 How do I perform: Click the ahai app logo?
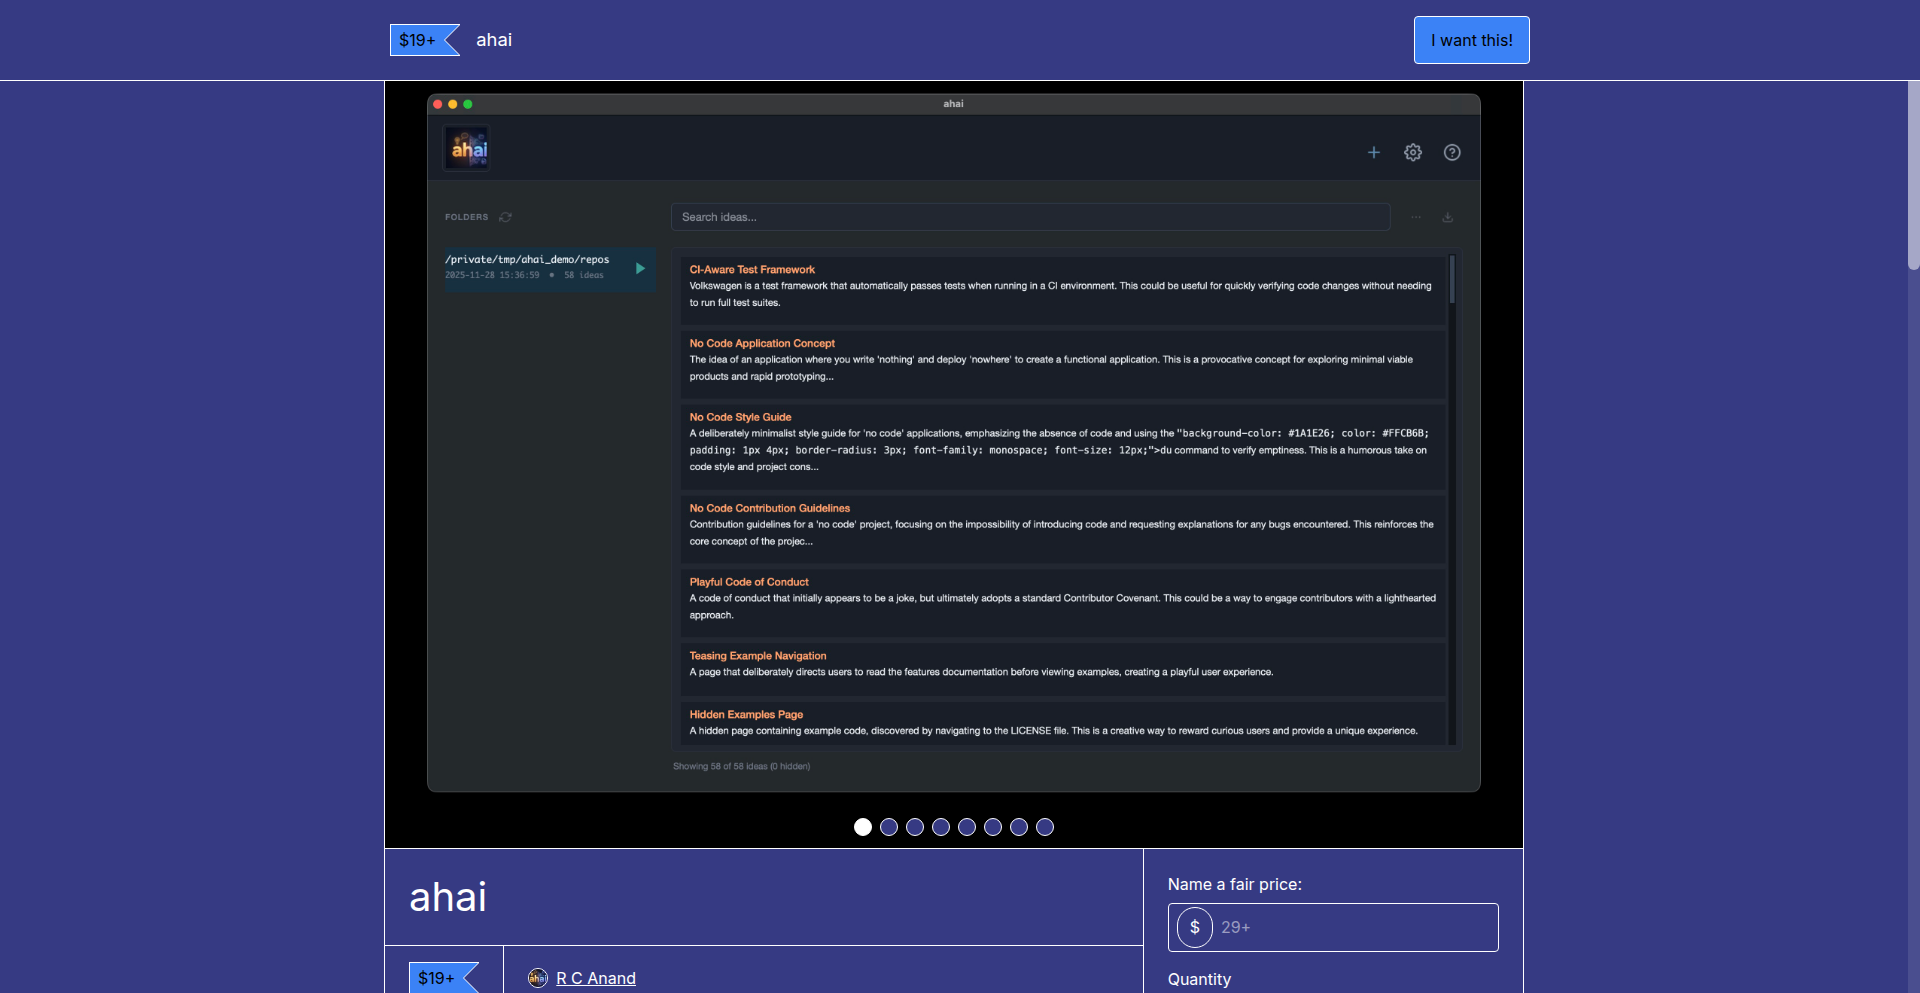click(468, 149)
